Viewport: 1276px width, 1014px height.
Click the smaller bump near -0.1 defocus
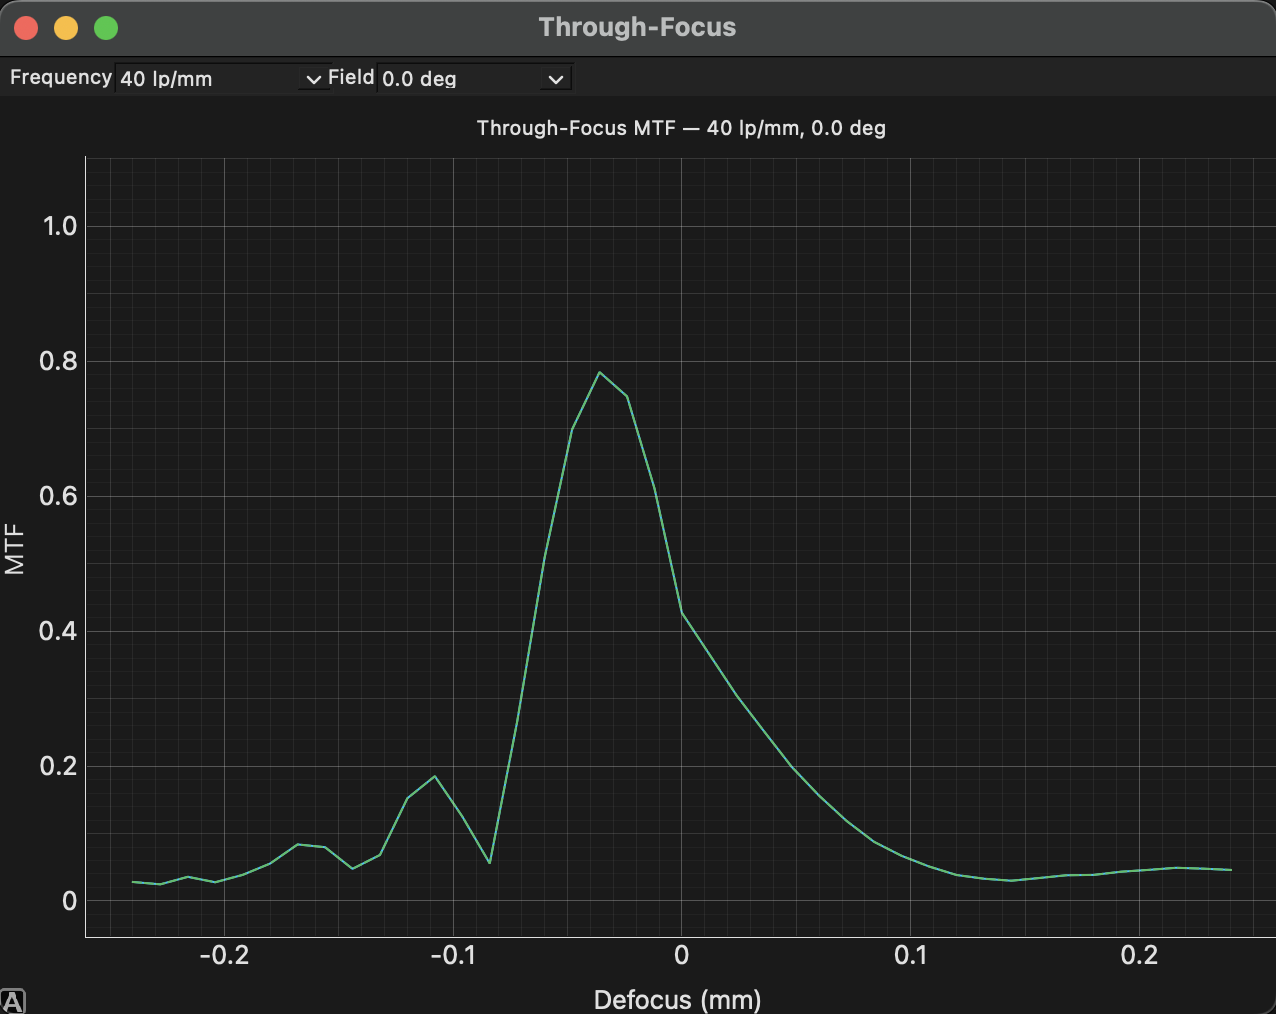pos(435,776)
